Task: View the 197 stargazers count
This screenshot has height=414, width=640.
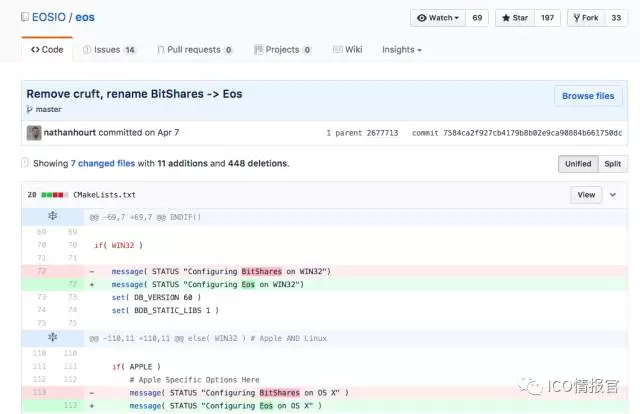Action: (x=547, y=18)
